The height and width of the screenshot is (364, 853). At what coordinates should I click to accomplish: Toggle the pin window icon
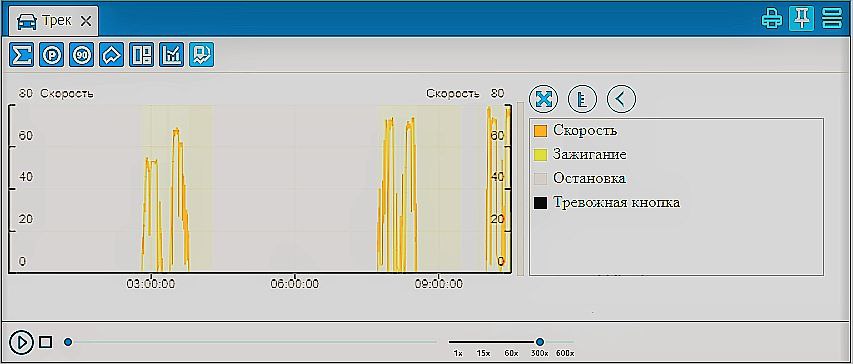point(801,20)
